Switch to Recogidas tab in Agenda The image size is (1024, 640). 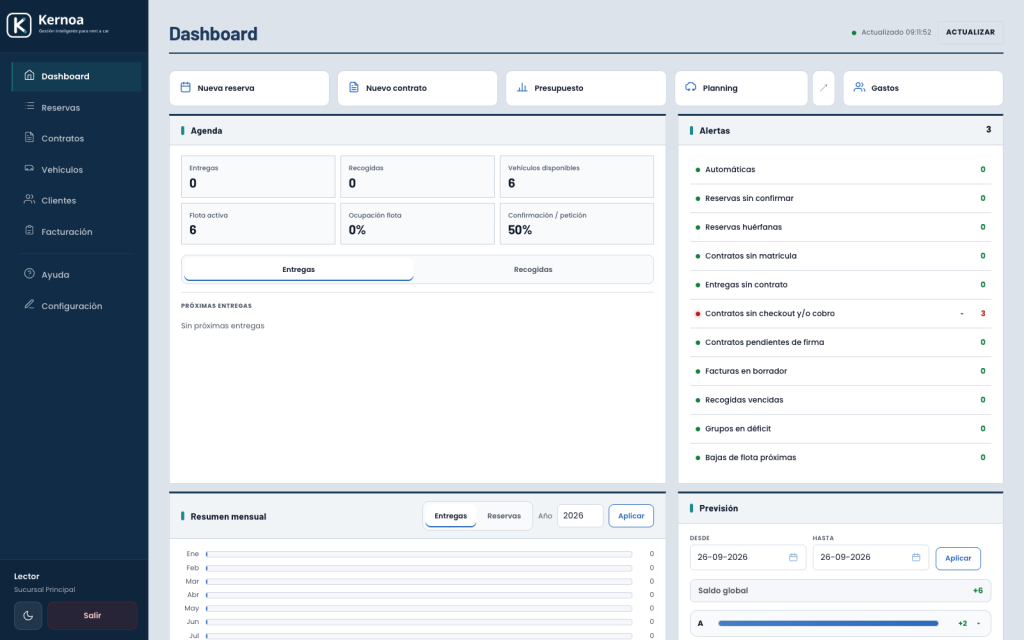pyautogui.click(x=533, y=269)
